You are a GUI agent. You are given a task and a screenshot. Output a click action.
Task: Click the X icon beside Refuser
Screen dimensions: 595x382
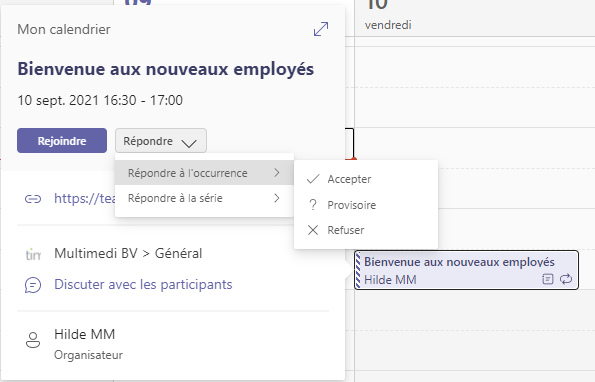click(x=313, y=230)
